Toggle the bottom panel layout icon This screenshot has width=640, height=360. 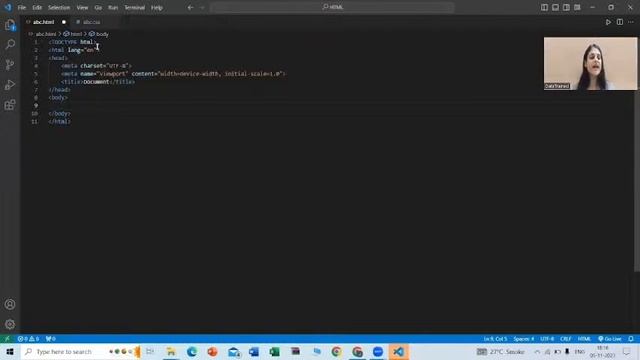click(x=556, y=7)
